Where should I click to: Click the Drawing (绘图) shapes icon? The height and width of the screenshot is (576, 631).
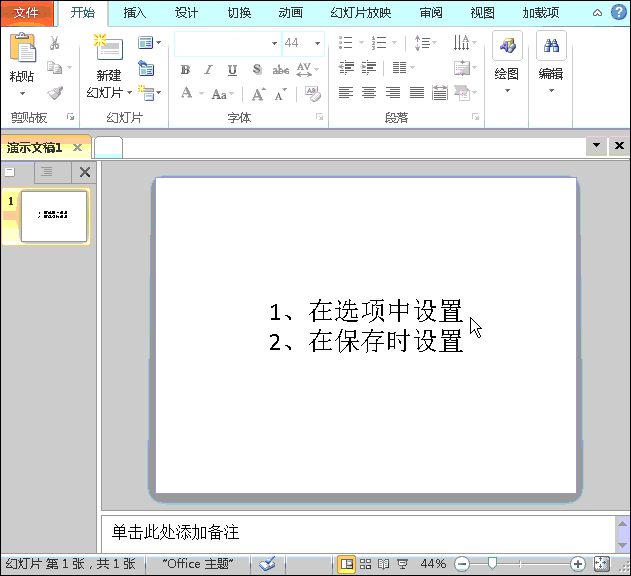click(507, 46)
